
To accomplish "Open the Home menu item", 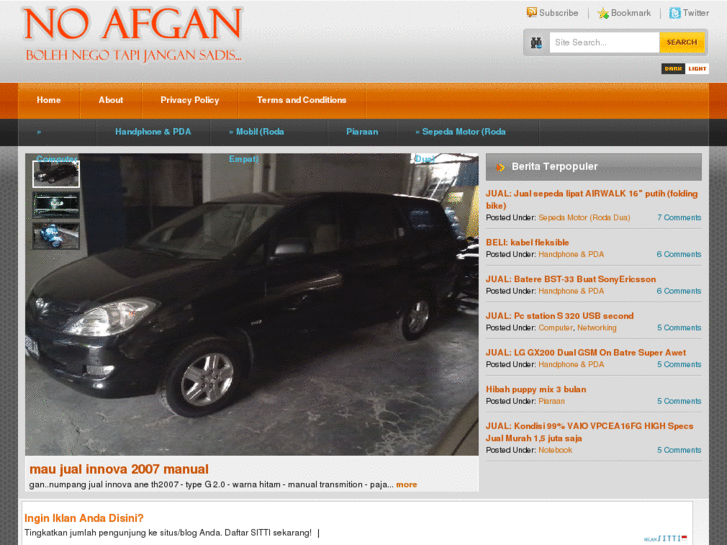I will (x=49, y=100).
